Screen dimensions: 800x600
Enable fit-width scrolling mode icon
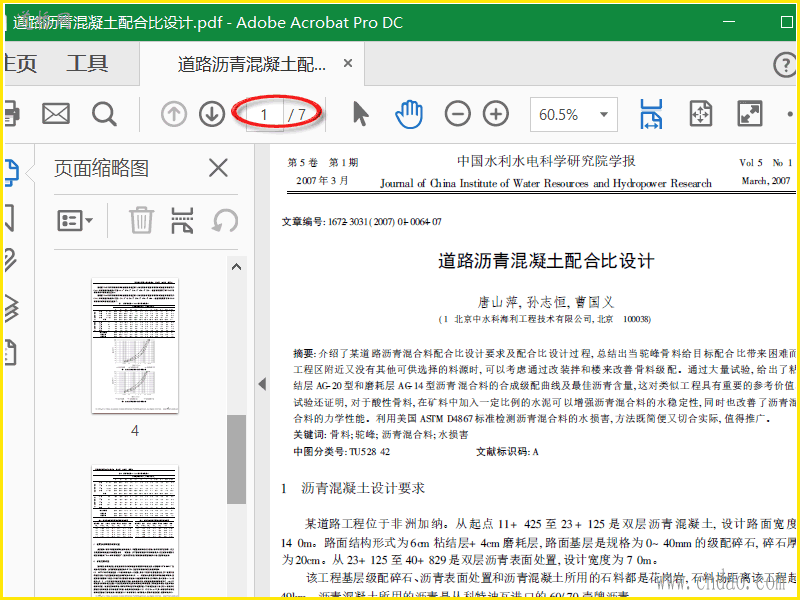click(x=652, y=114)
